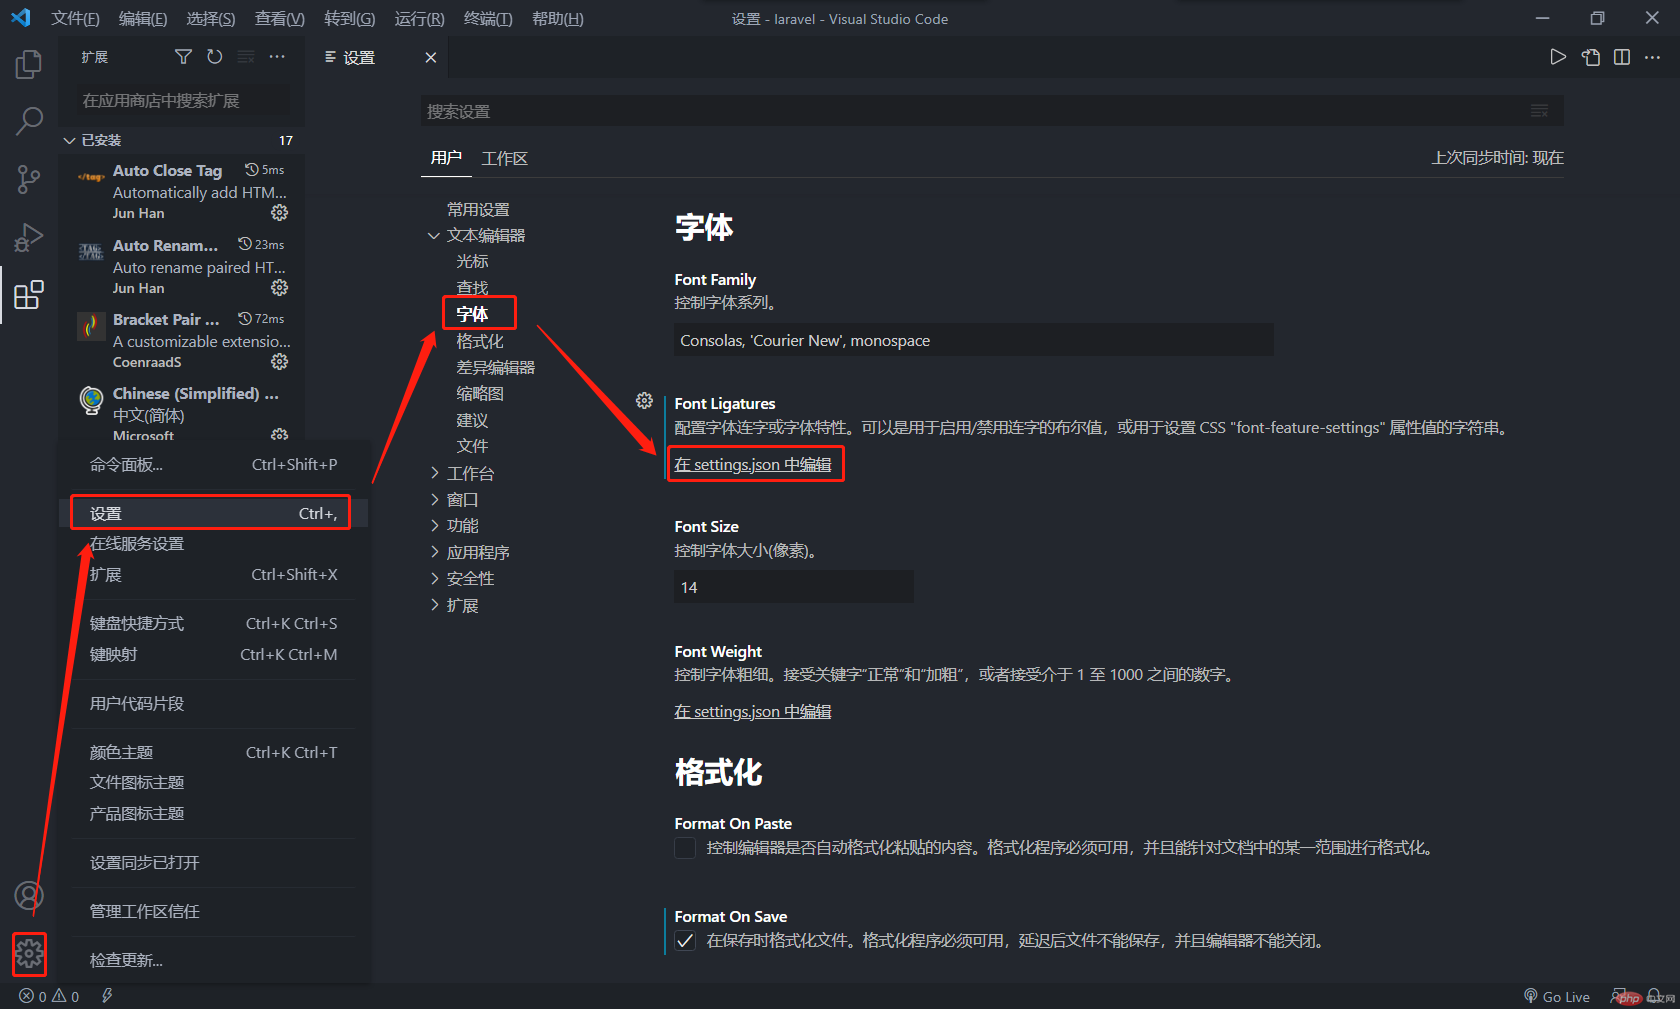Image resolution: width=1680 pixels, height=1009 pixels.
Task: Select 常用设置 in the settings tree
Action: click(x=478, y=210)
